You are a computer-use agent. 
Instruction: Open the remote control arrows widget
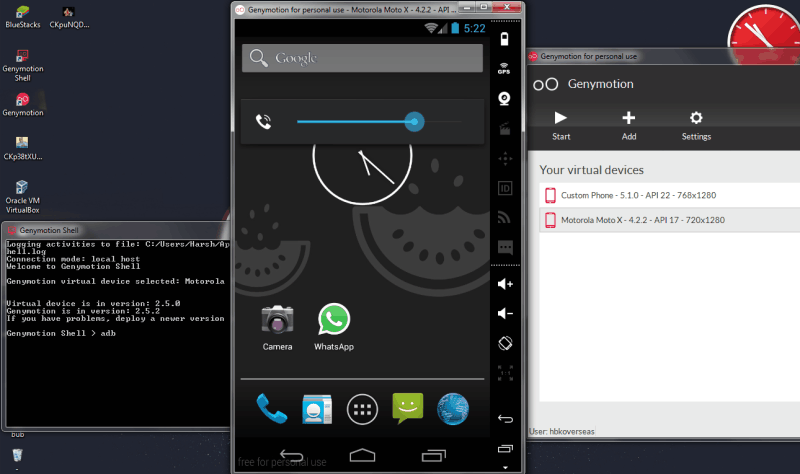pyautogui.click(x=505, y=159)
